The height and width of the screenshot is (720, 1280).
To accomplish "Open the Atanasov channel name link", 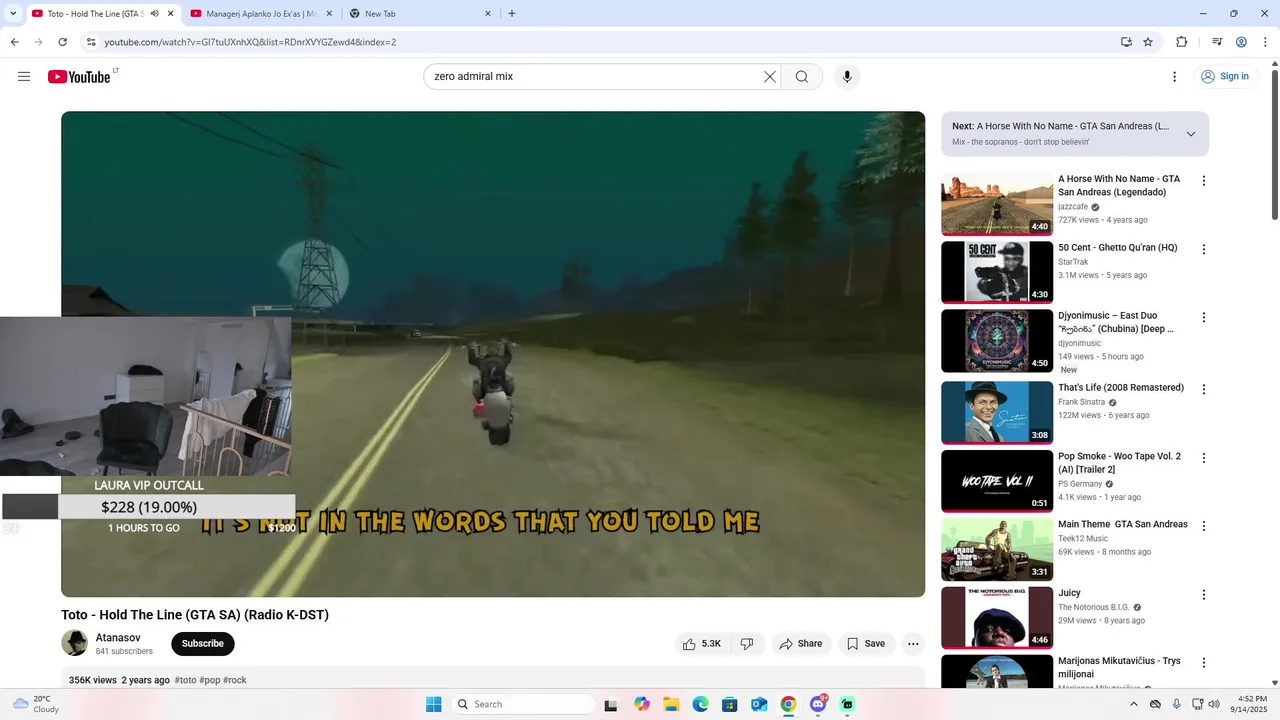I will [118, 638].
